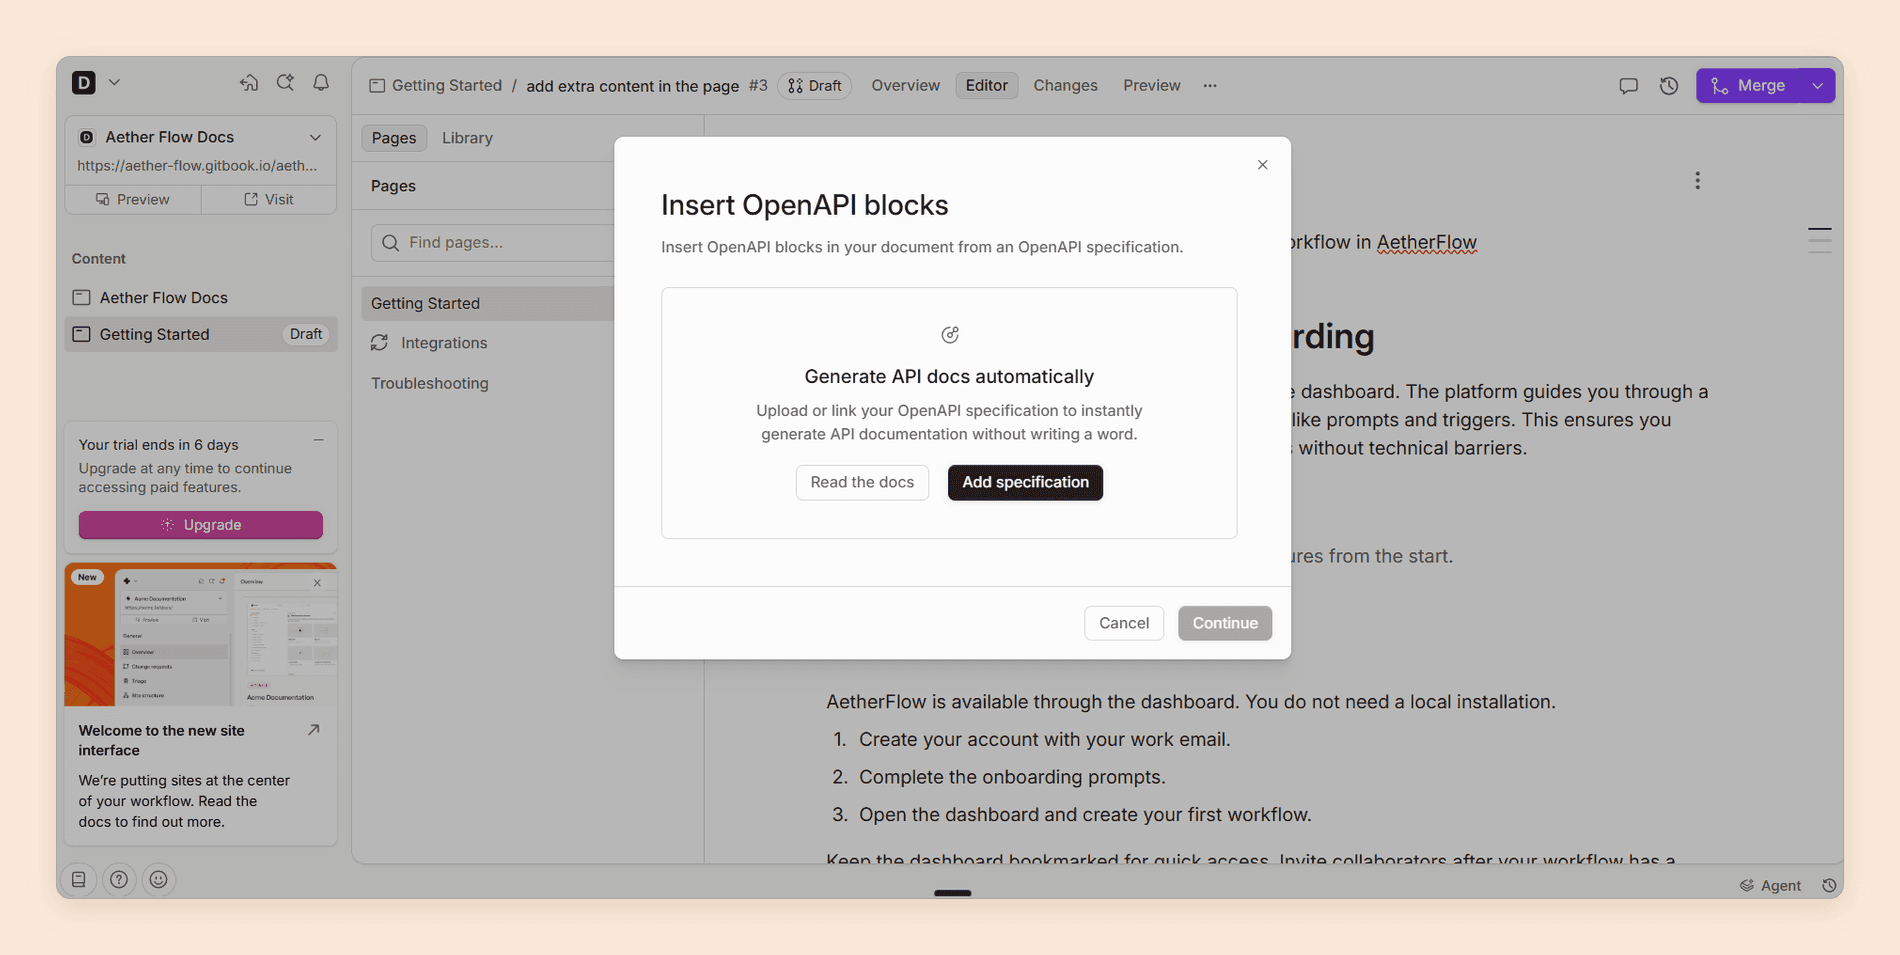Open the Welcome to the new site interface arrow link
Screen dimensions: 1900x955
314,730
